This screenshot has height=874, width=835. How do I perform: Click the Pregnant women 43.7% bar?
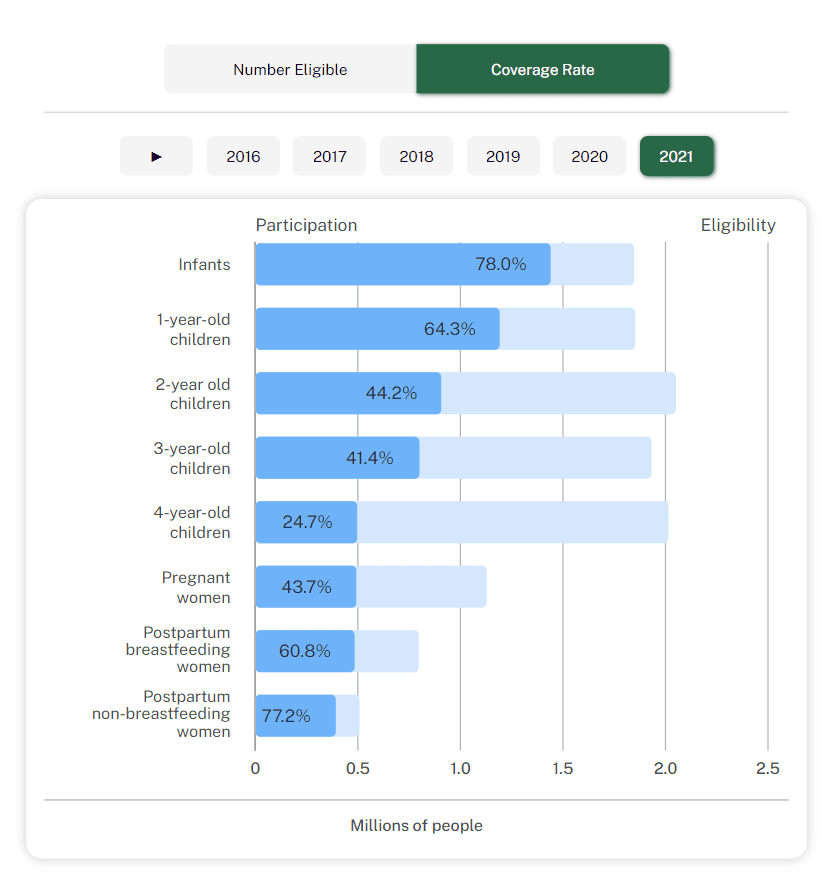tap(305, 587)
